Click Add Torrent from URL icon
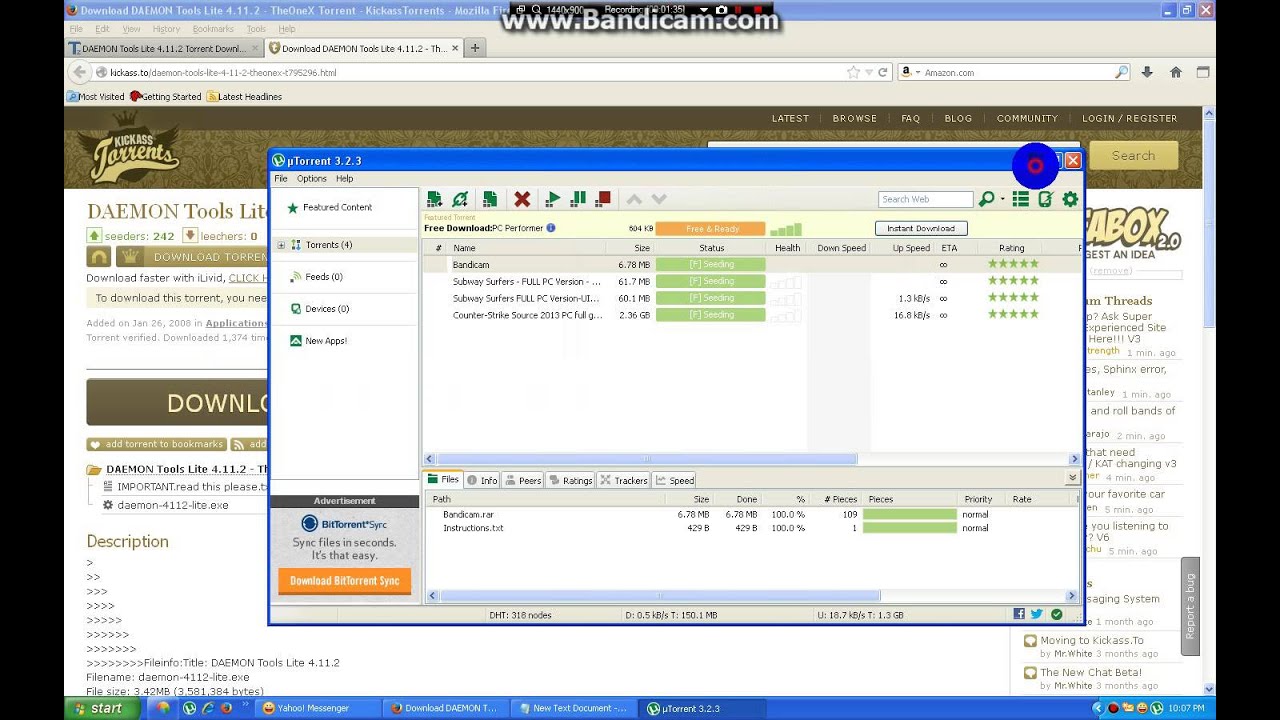Image resolution: width=1280 pixels, height=720 pixels. (x=460, y=199)
